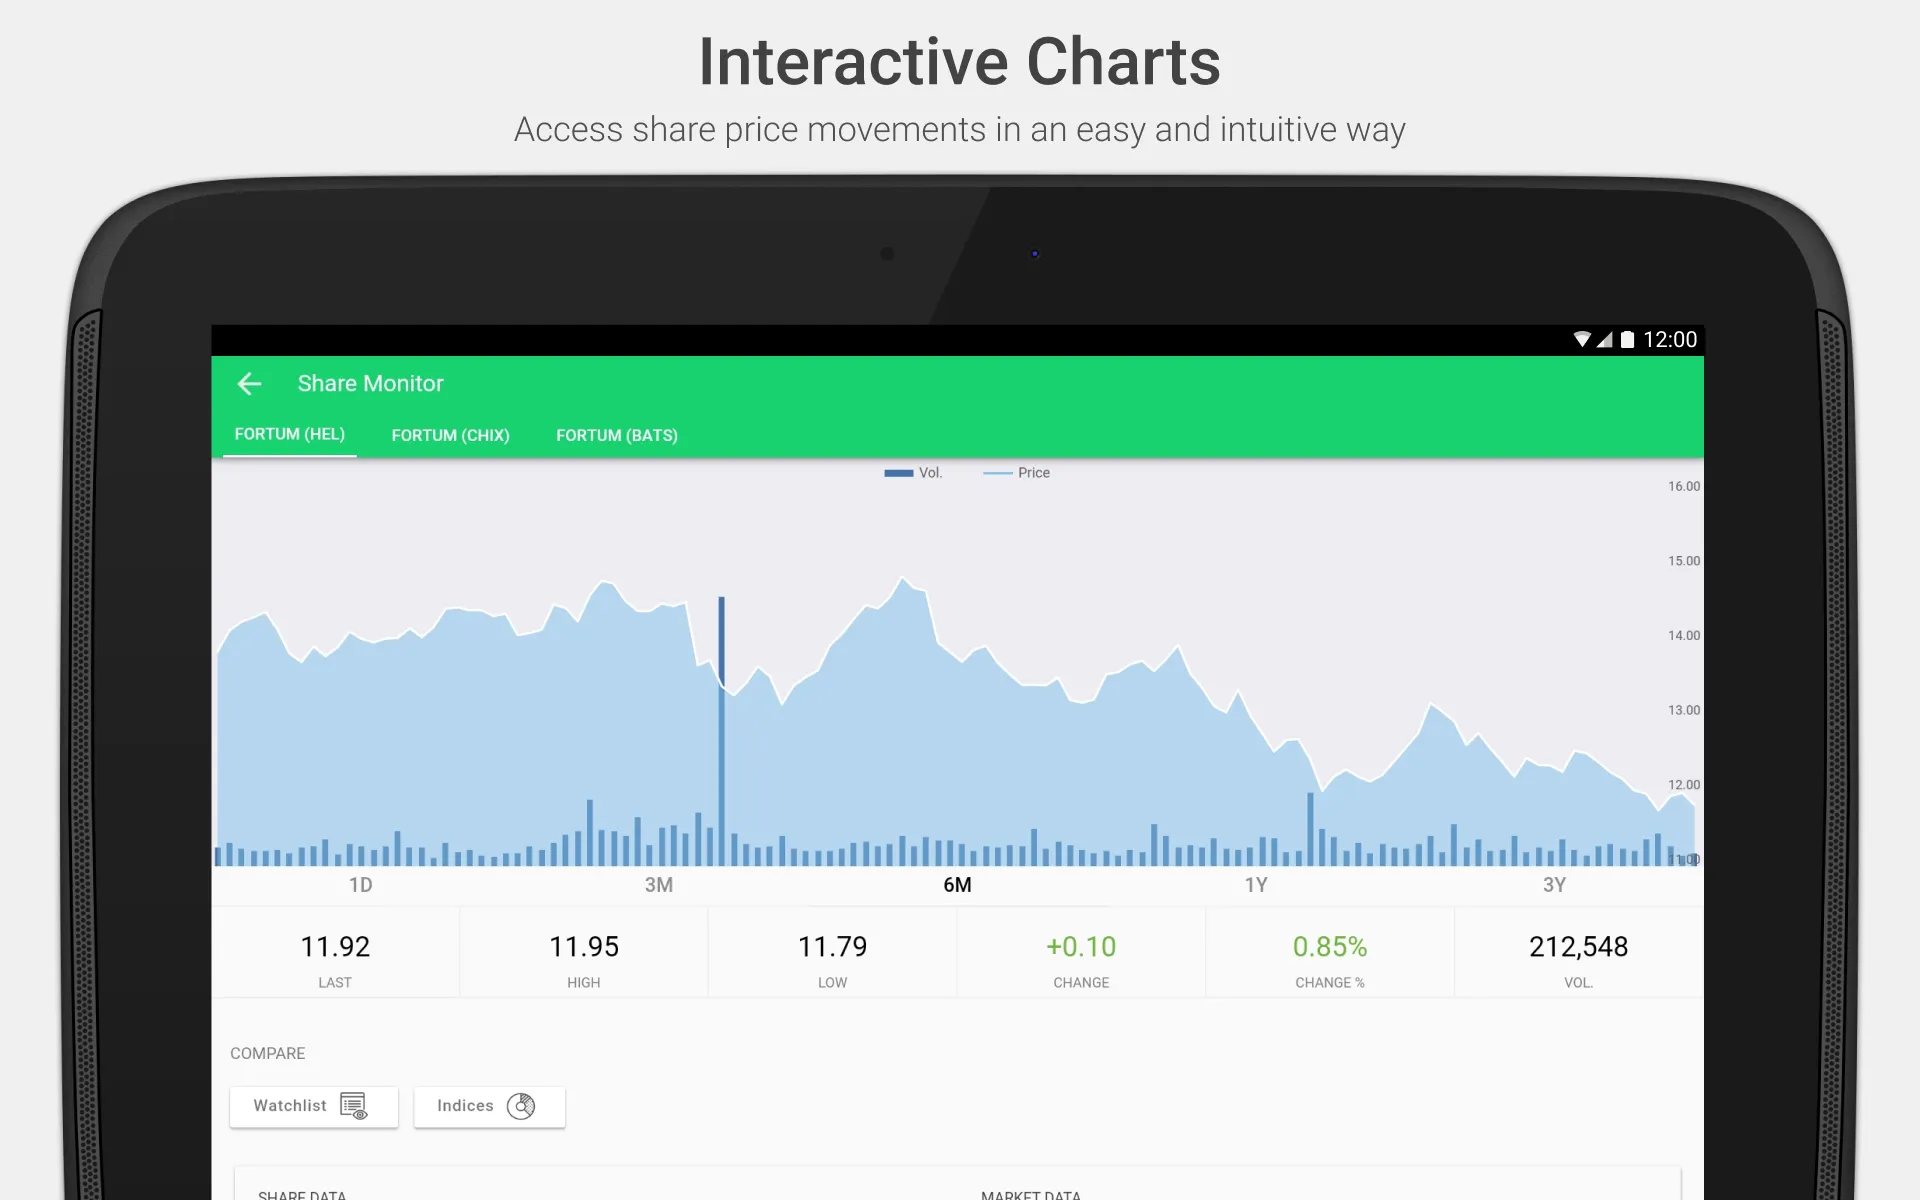Open the Watchlist compare button

pos(314,1106)
